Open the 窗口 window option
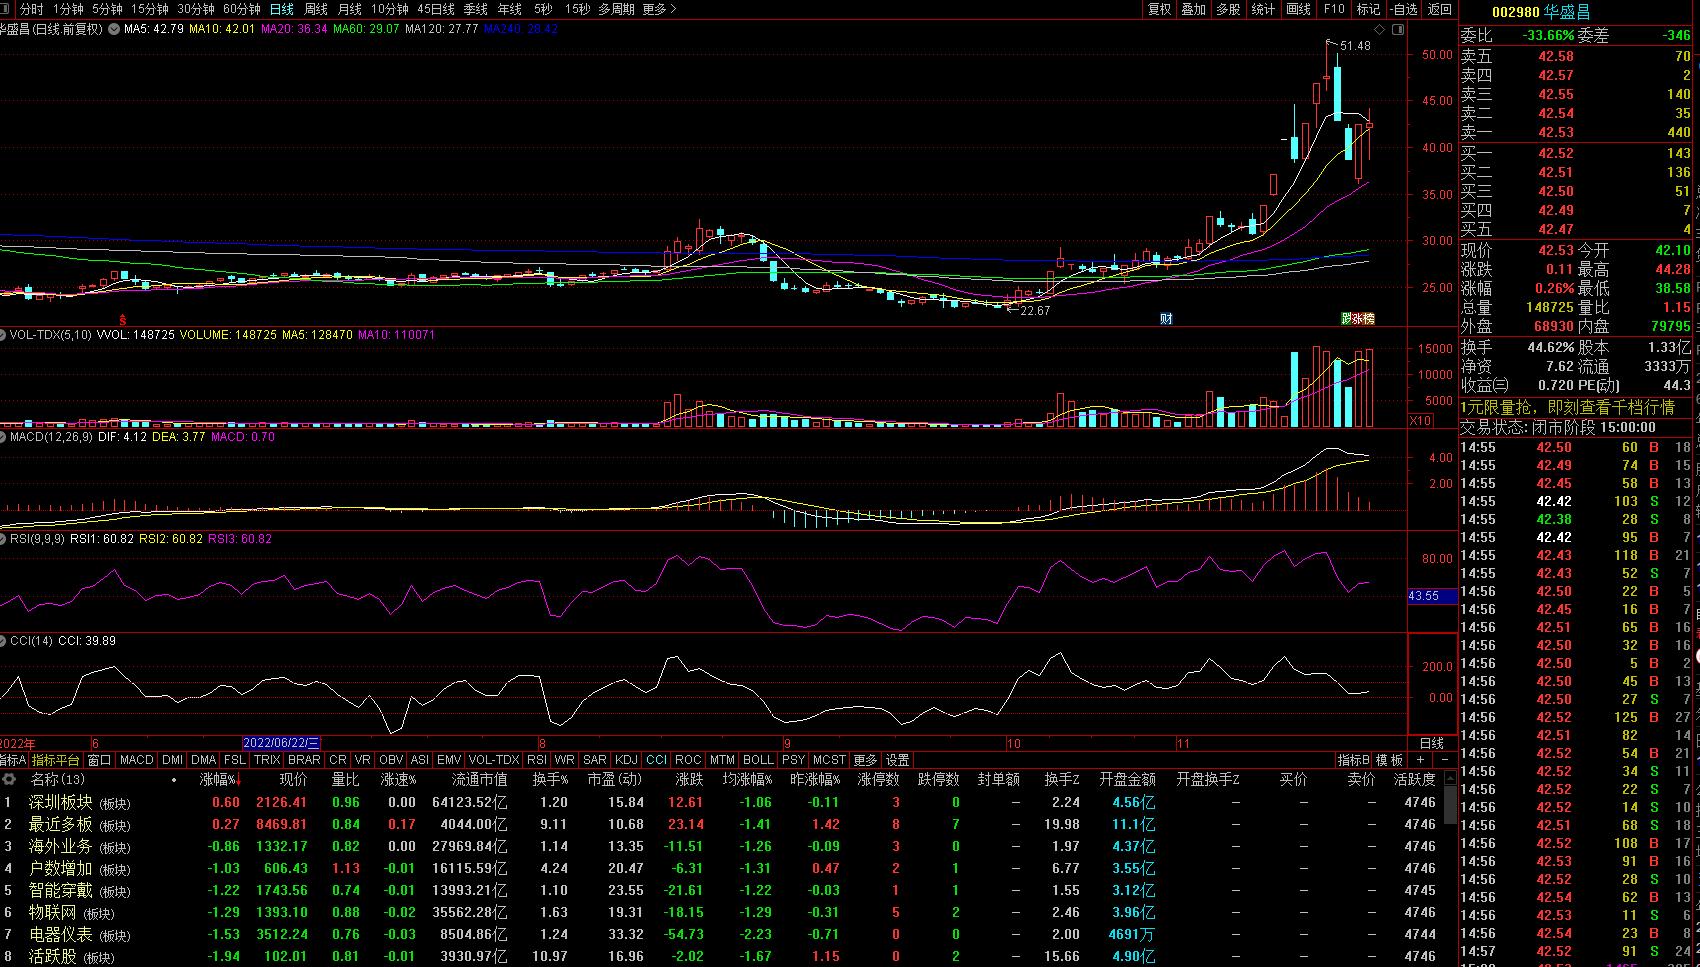Screen dimensions: 1700x967 point(100,760)
